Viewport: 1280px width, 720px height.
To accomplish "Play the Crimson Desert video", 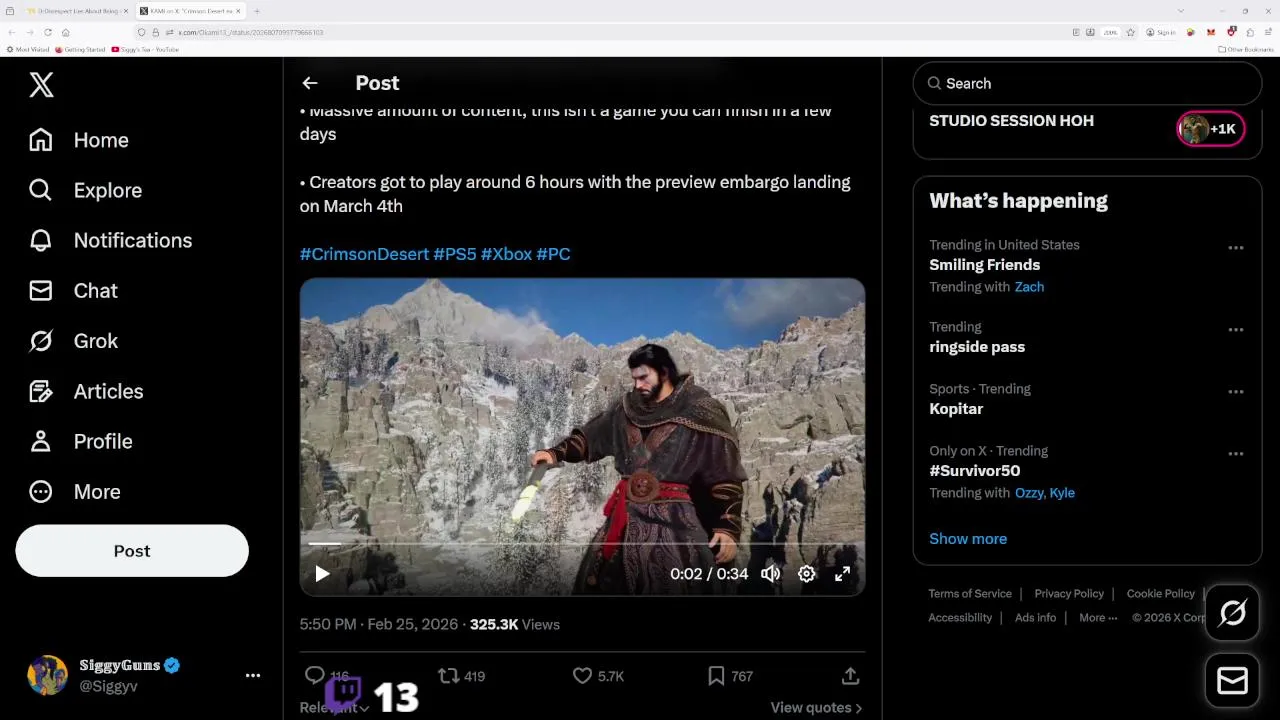I will pos(322,574).
